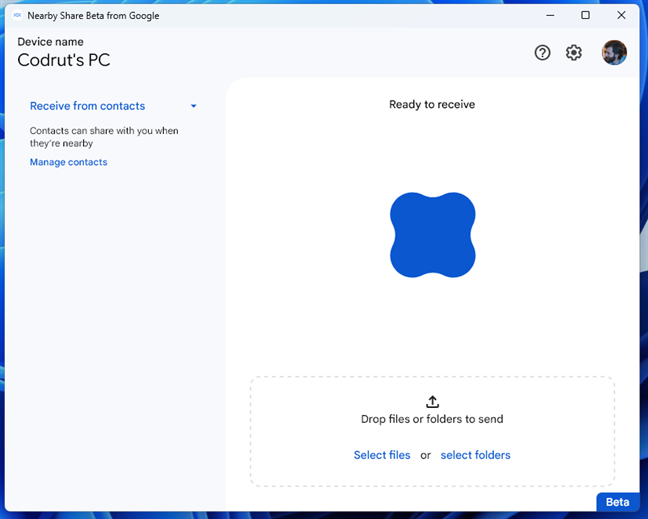Click the Nearby Share Beta window title
The height and width of the screenshot is (519, 648).
tap(93, 15)
